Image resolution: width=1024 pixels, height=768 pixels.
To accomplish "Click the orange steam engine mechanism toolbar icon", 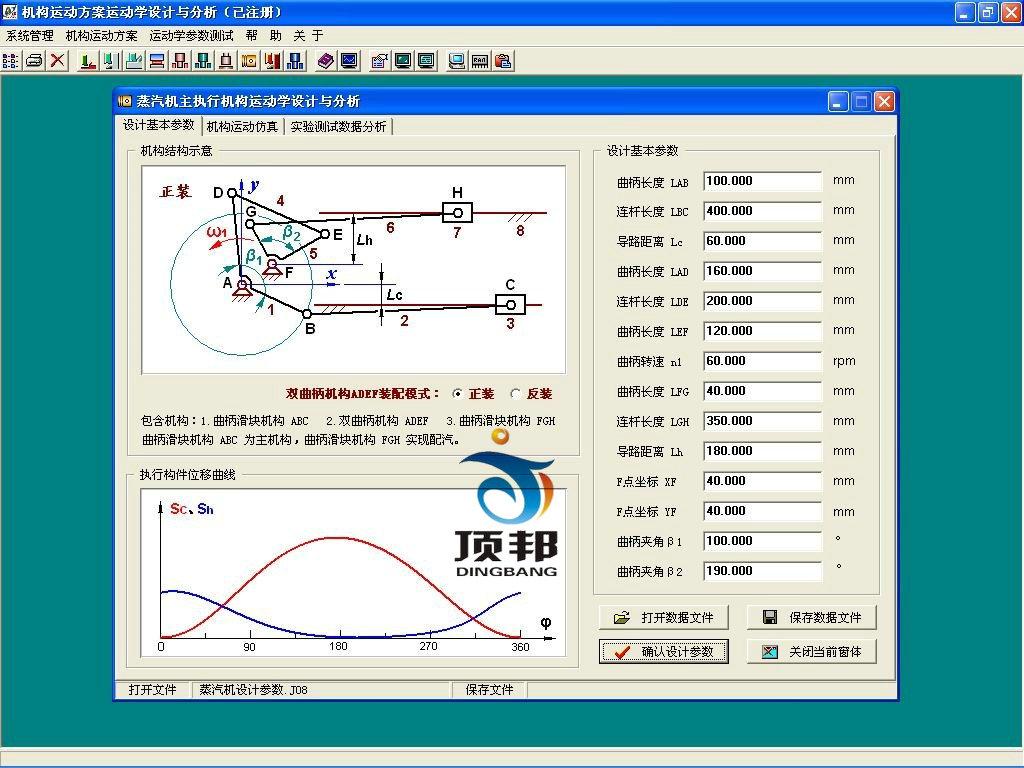I will coord(249,60).
